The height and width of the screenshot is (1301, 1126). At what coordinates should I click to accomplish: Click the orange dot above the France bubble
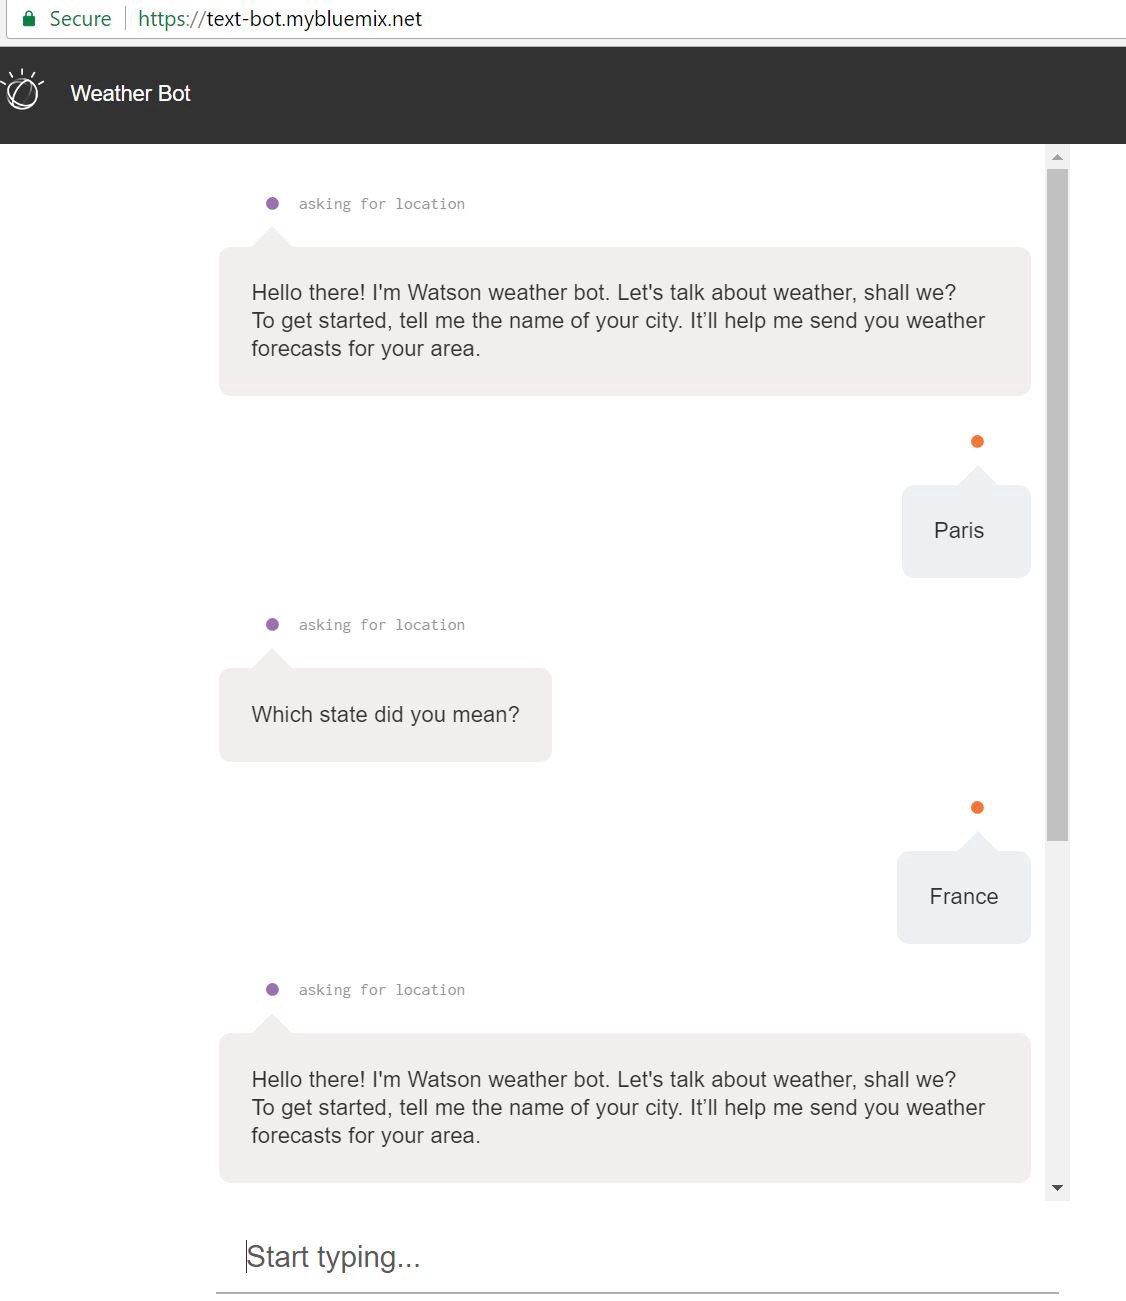[x=977, y=808]
